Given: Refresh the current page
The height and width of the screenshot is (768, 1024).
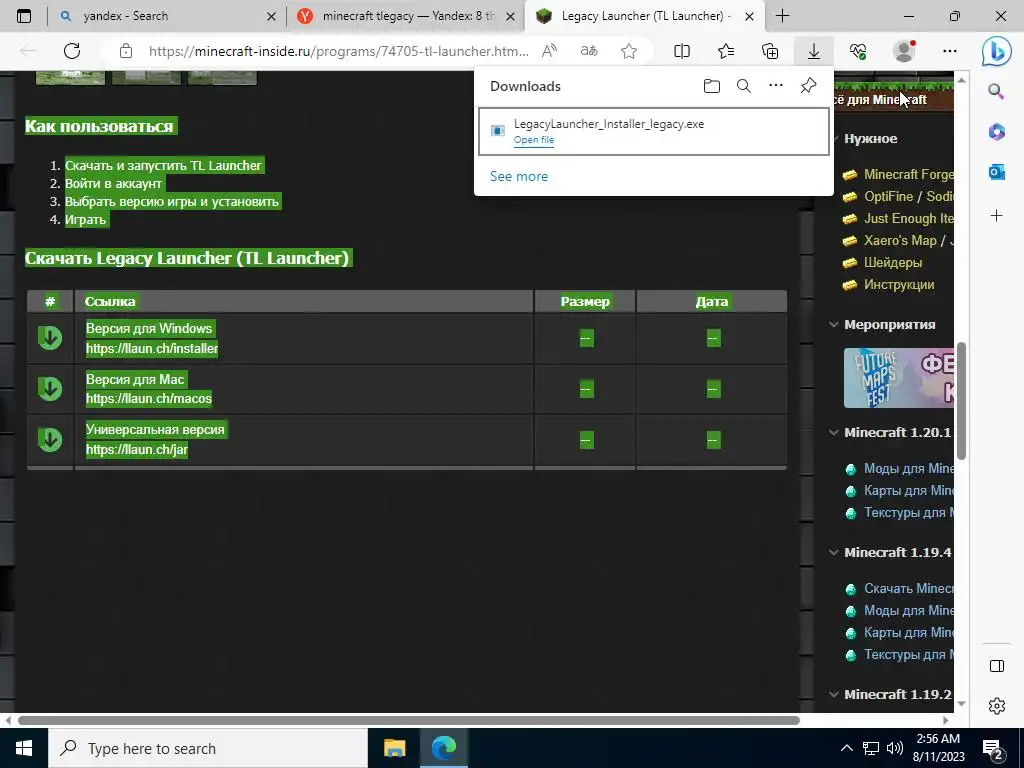Looking at the screenshot, I should (x=72, y=51).
